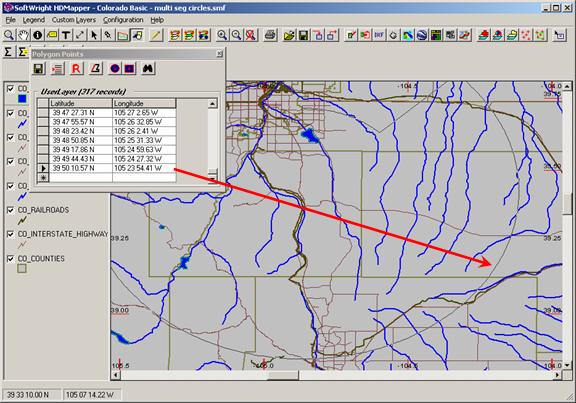The image size is (576, 403).
Task: Click the printer icon
Action: [x=270, y=35]
